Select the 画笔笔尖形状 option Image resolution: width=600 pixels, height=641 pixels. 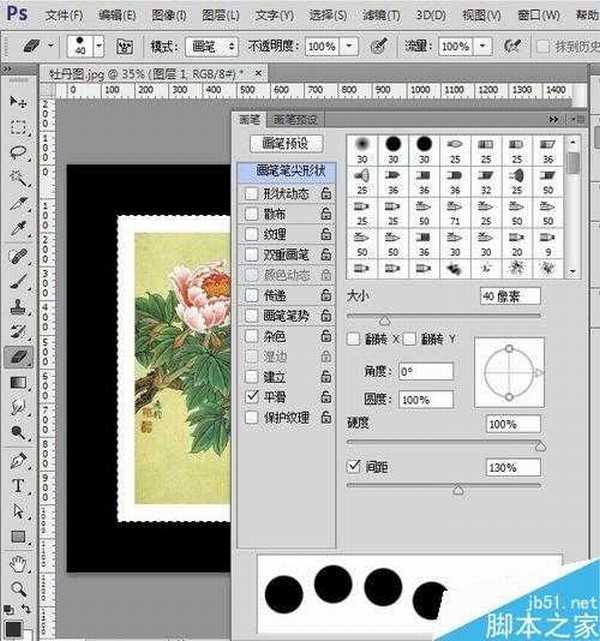pyautogui.click(x=285, y=171)
